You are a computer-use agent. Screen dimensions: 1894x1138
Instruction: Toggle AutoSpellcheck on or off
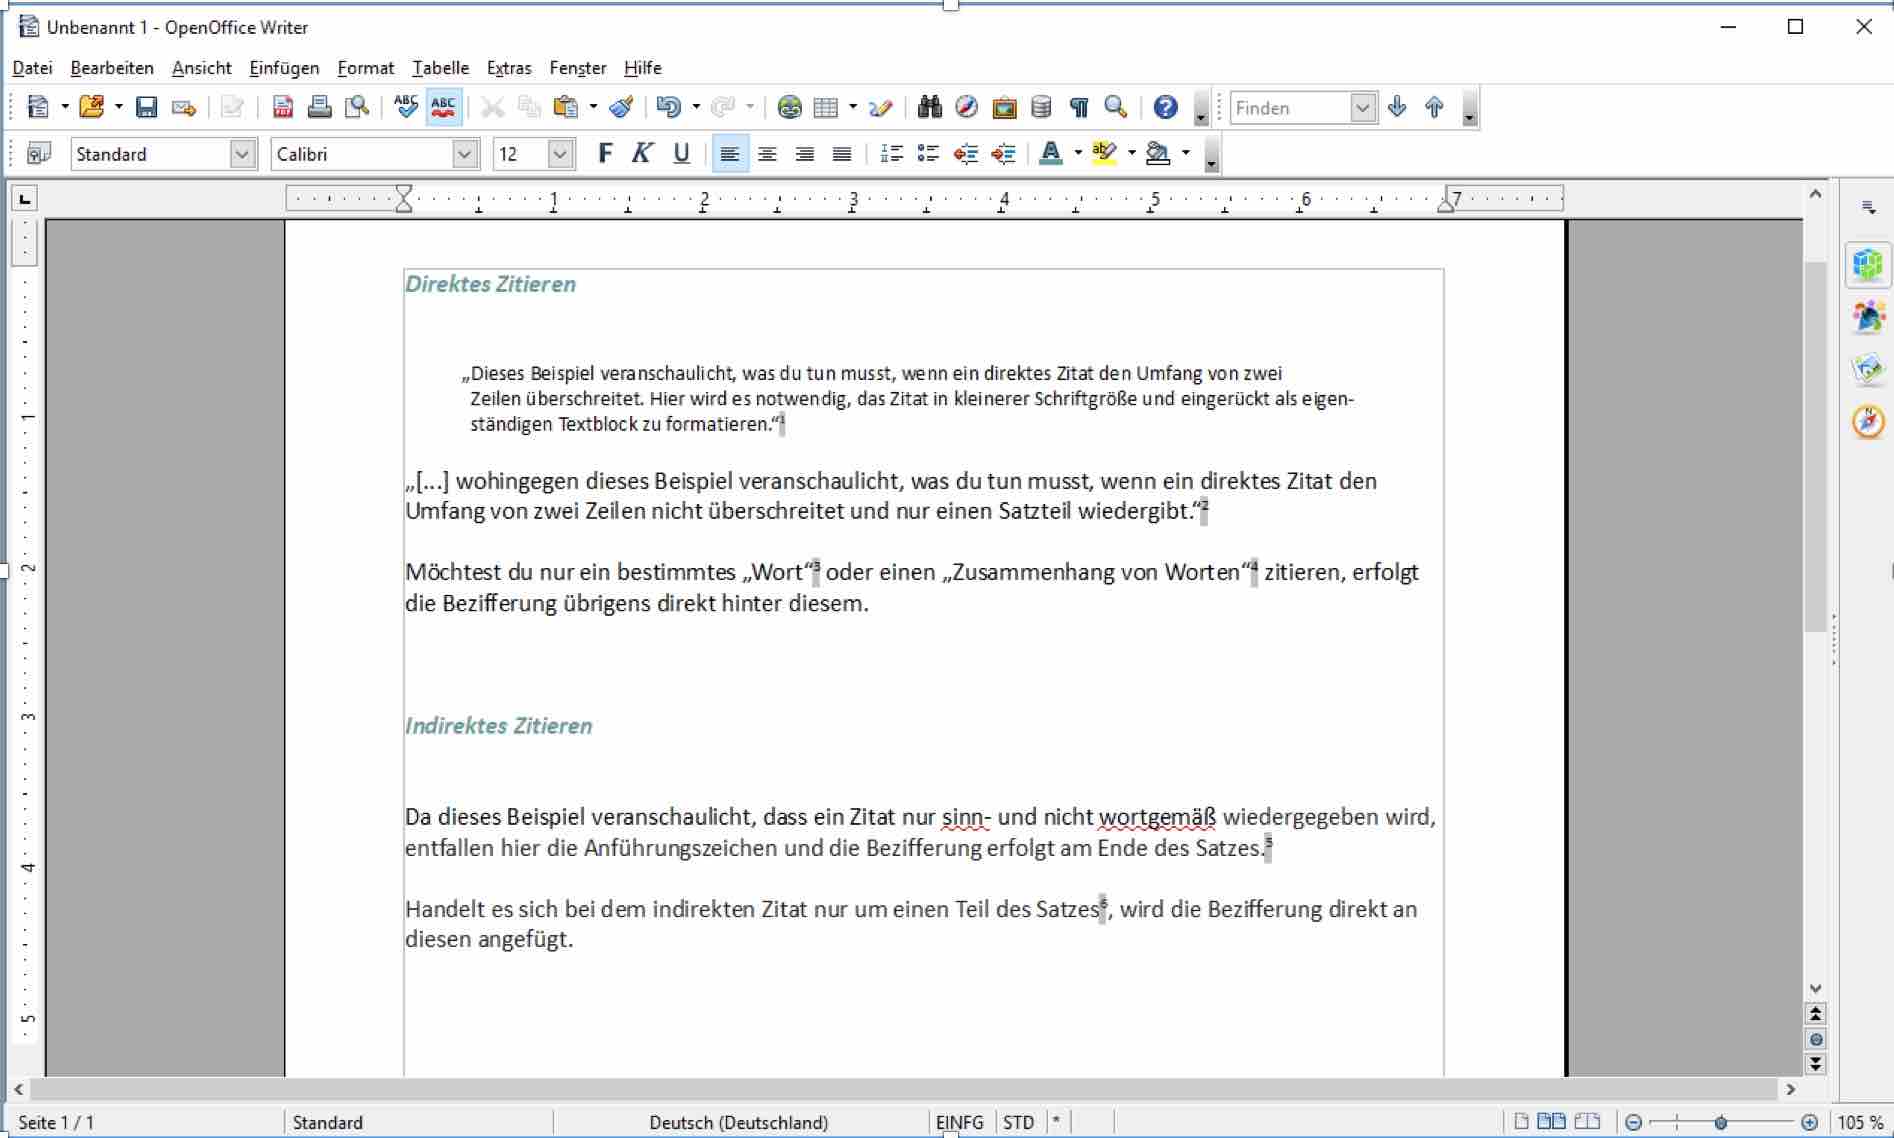[443, 108]
